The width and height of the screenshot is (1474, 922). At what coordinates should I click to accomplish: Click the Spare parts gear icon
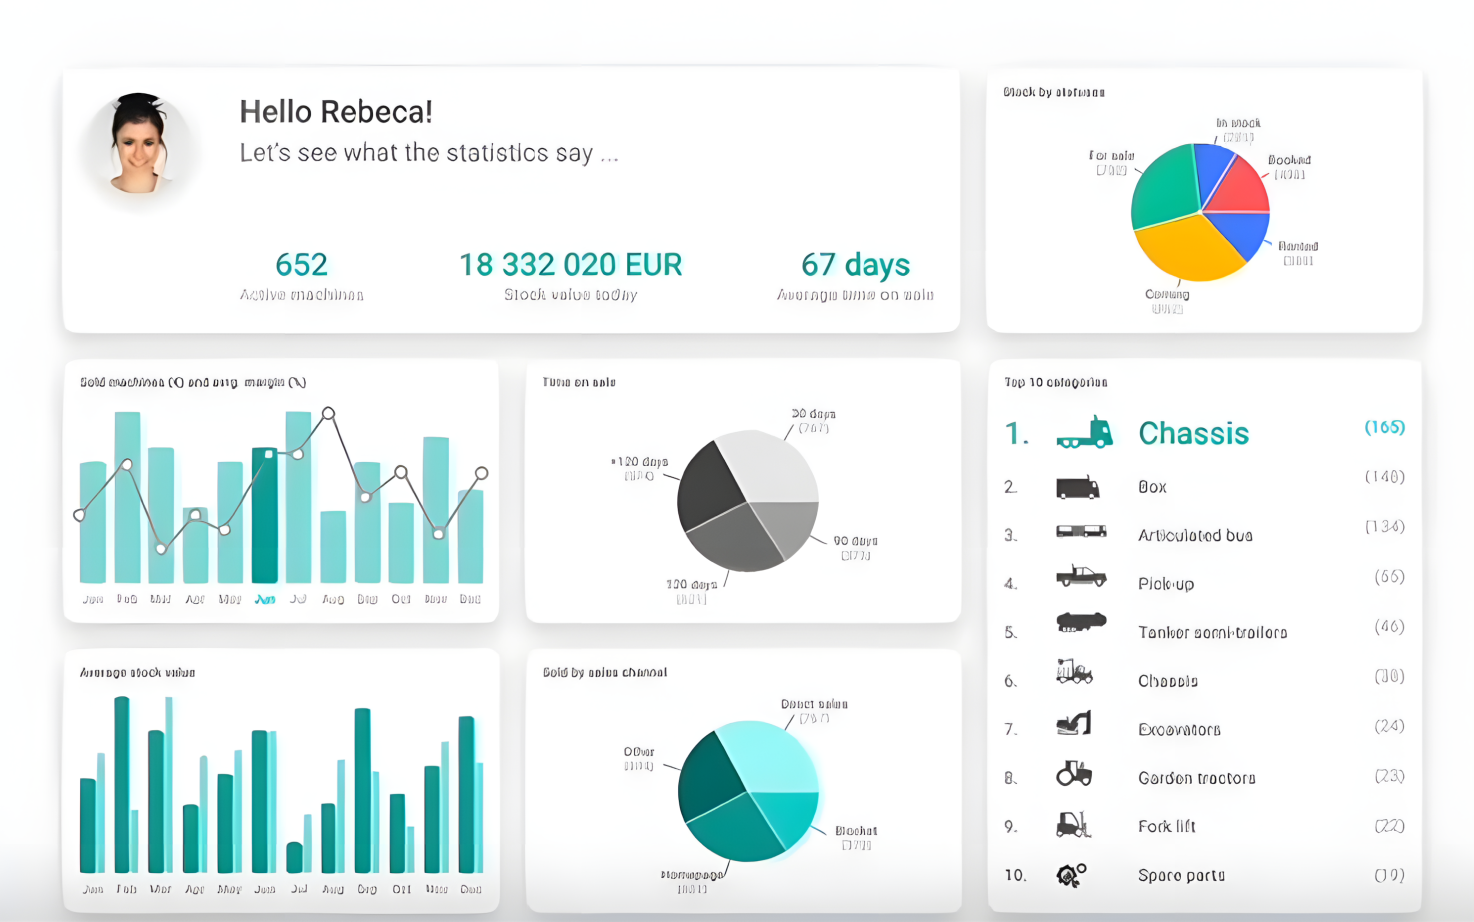1071,875
